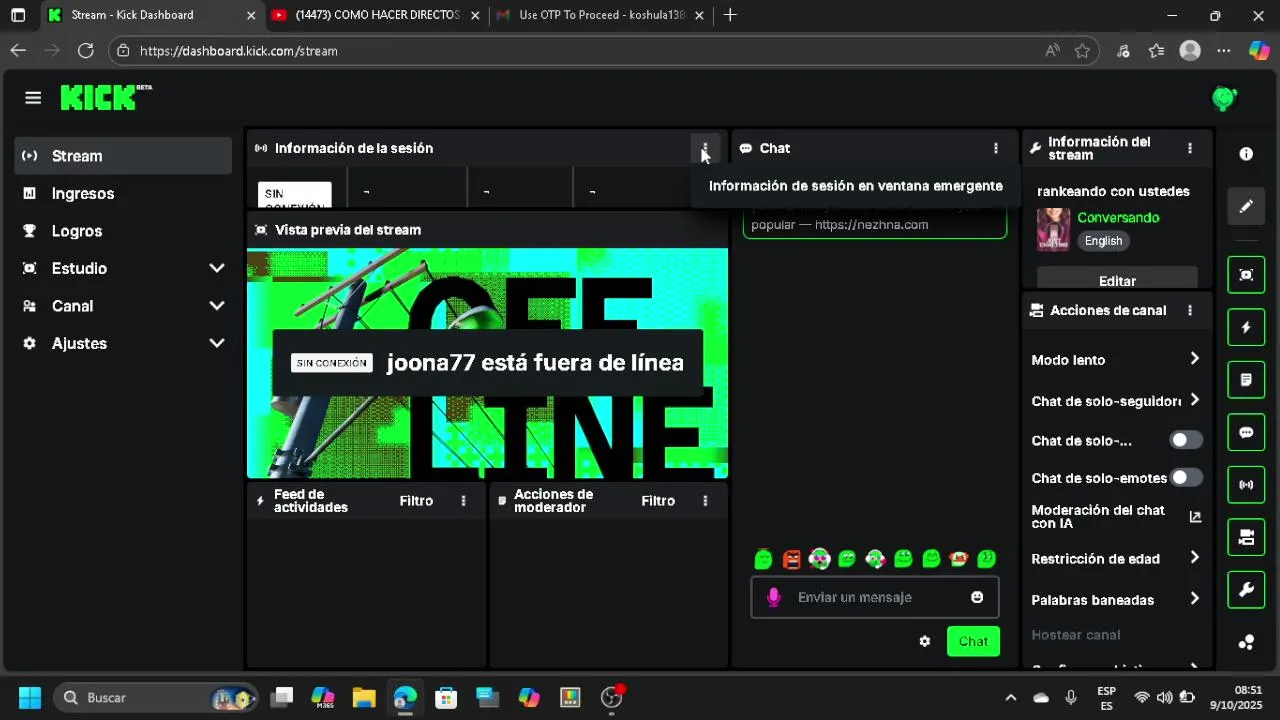Click the favorites star in address bar
The width and height of the screenshot is (1280, 720).
[1082, 50]
